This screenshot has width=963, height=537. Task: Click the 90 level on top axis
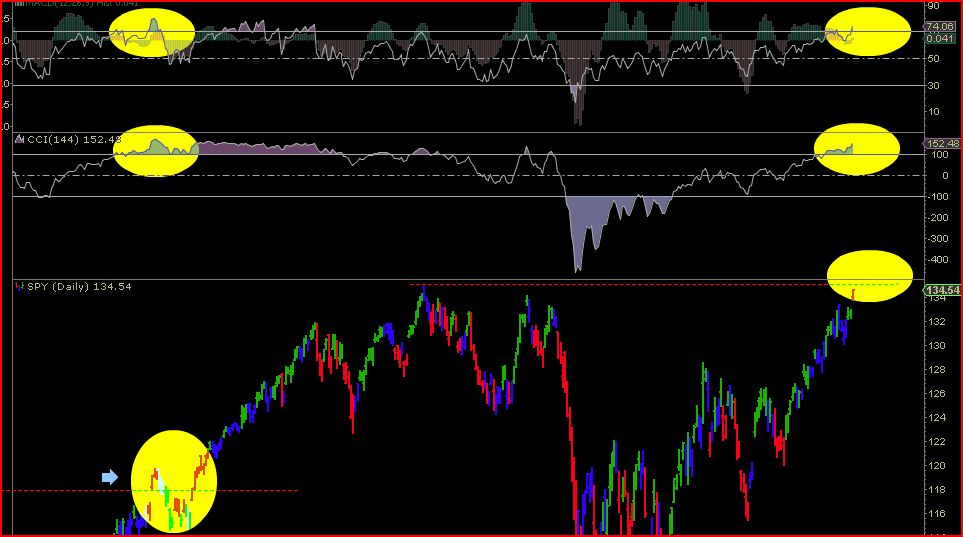pyautogui.click(x=933, y=6)
